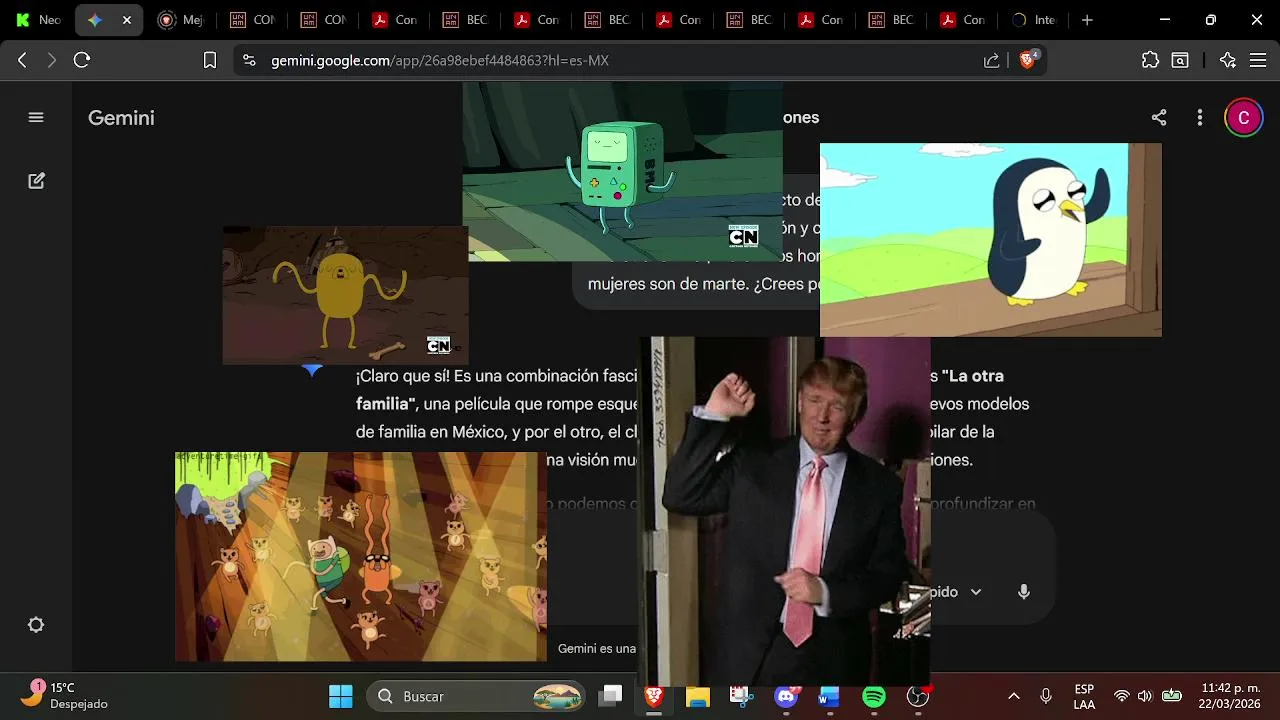This screenshot has height=720, width=1280.
Task: Open browser extensions puzzle icon
Action: click(1150, 60)
